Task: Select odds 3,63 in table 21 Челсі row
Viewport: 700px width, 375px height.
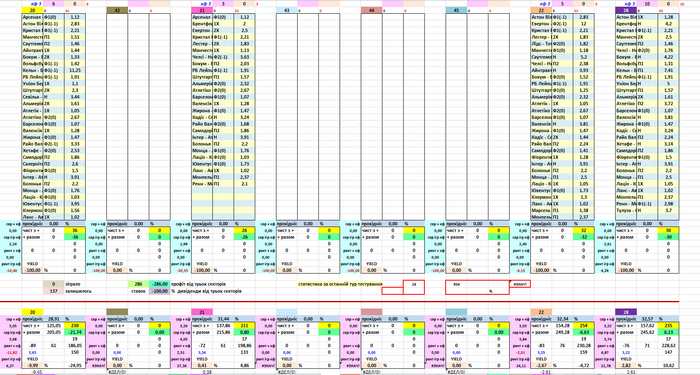Action: pos(244,57)
